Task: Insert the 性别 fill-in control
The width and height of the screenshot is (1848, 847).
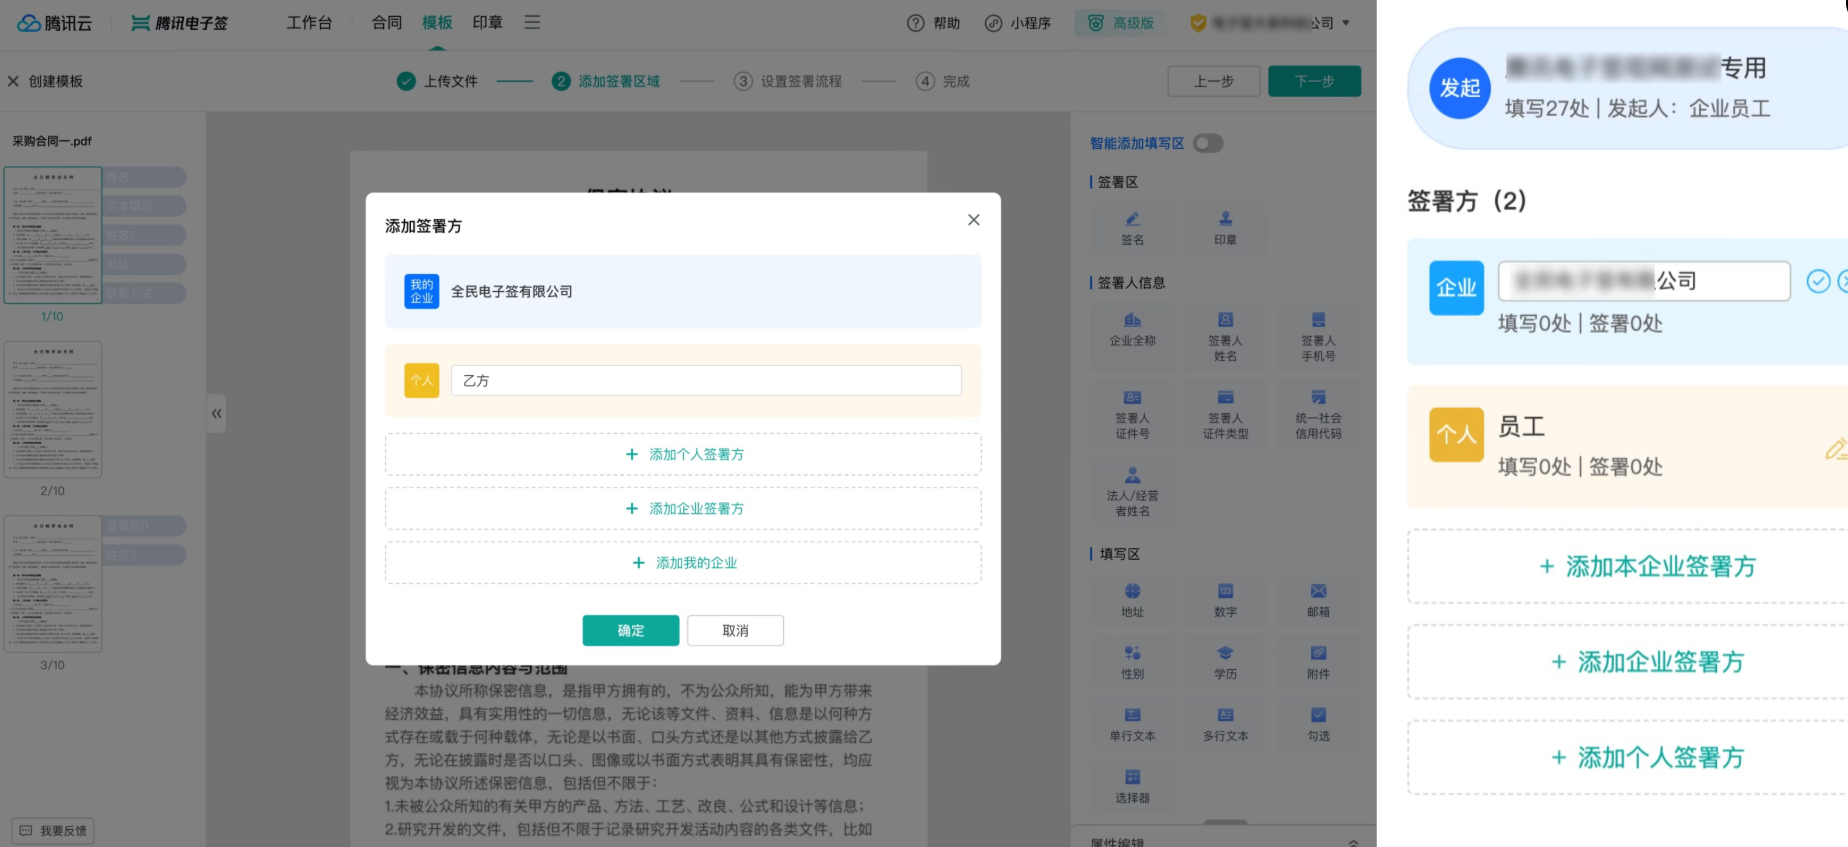Action: pyautogui.click(x=1132, y=662)
